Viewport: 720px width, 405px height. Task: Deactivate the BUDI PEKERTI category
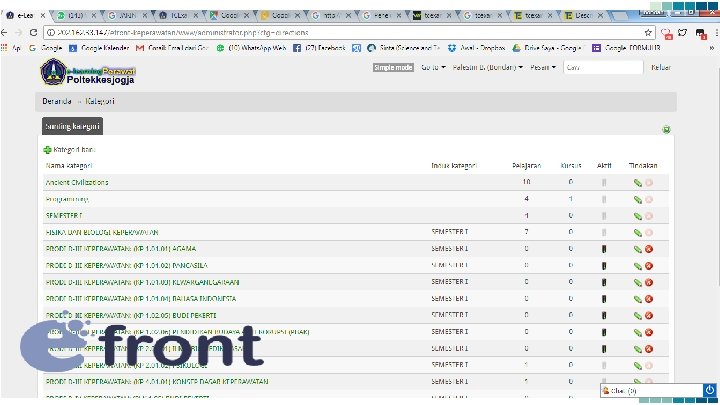pos(604,315)
